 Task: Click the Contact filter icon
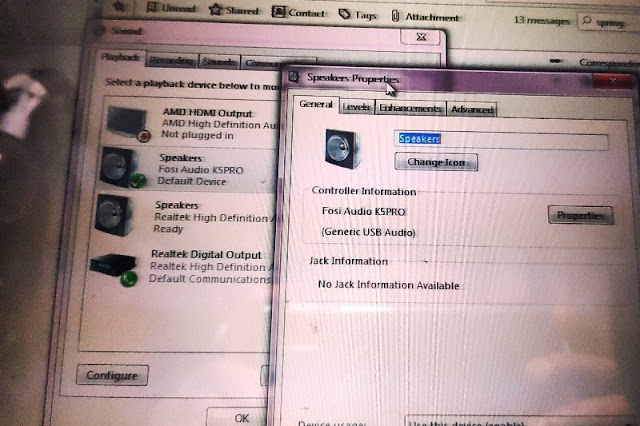tap(278, 12)
